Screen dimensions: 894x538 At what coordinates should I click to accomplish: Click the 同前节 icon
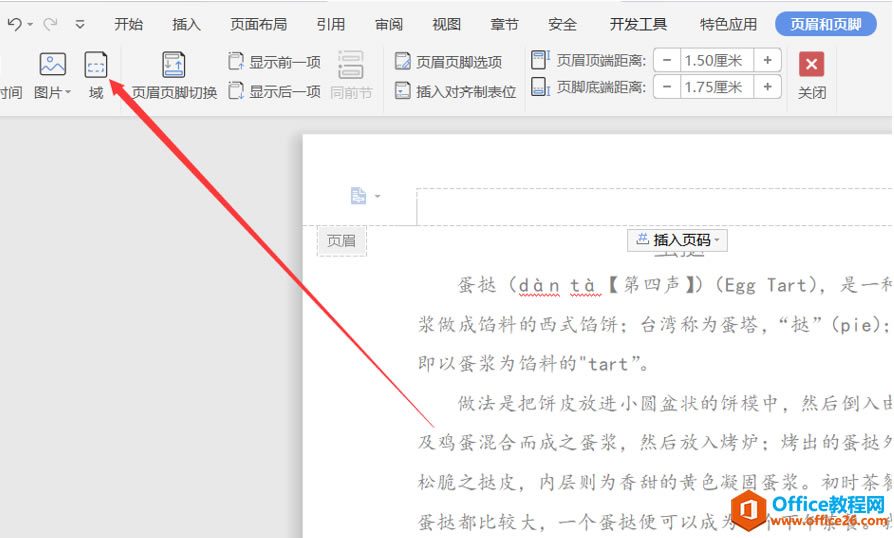[351, 65]
